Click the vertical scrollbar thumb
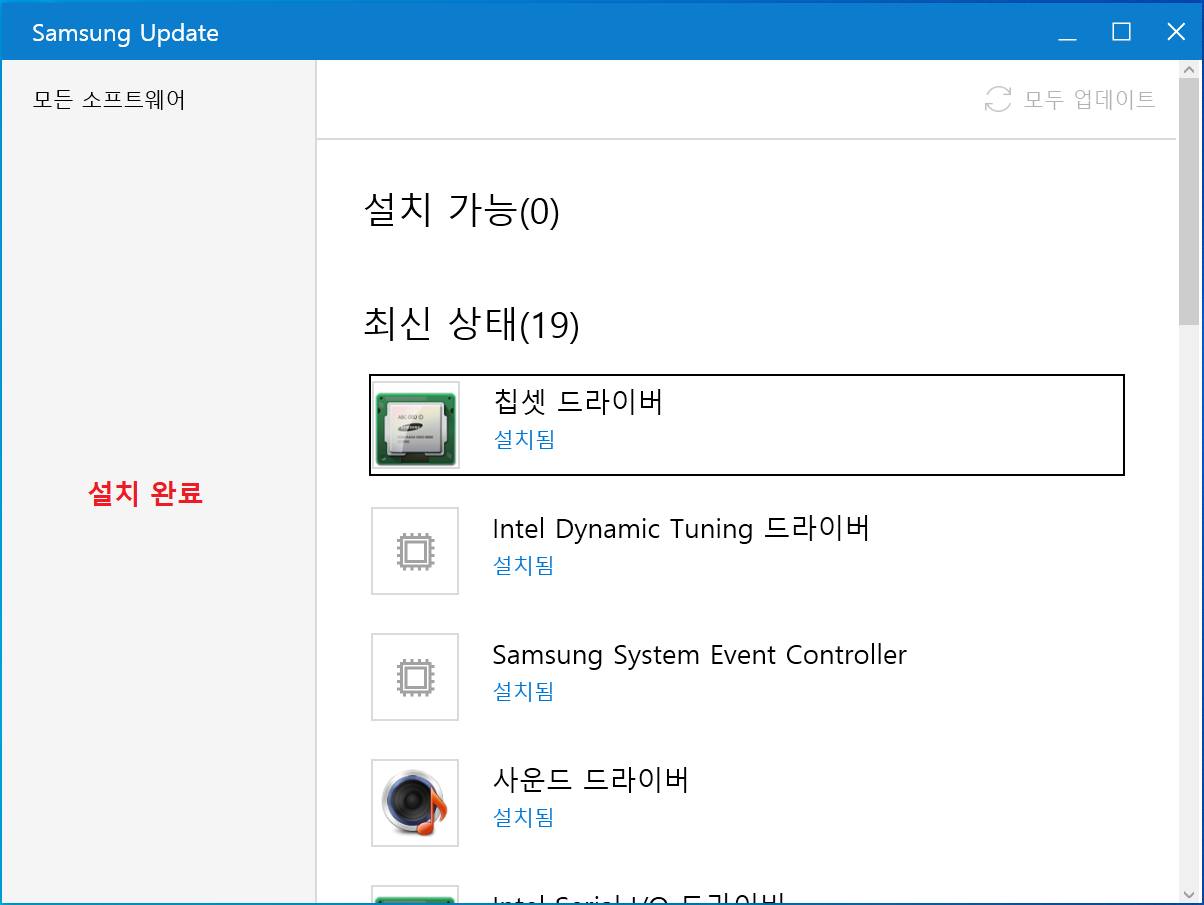The width and height of the screenshot is (1204, 905). point(1189,202)
